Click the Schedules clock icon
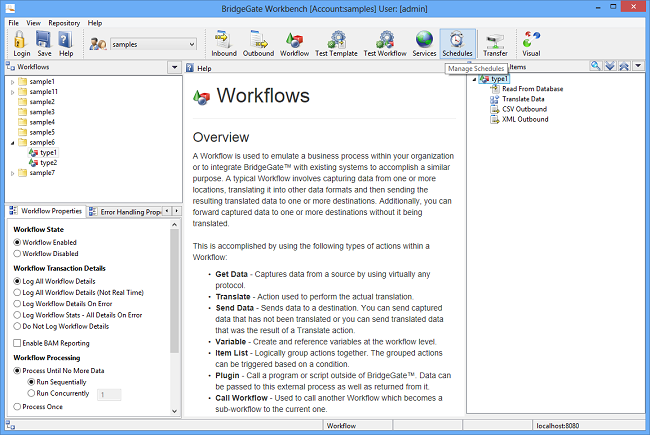The image size is (650, 435). pos(457,44)
